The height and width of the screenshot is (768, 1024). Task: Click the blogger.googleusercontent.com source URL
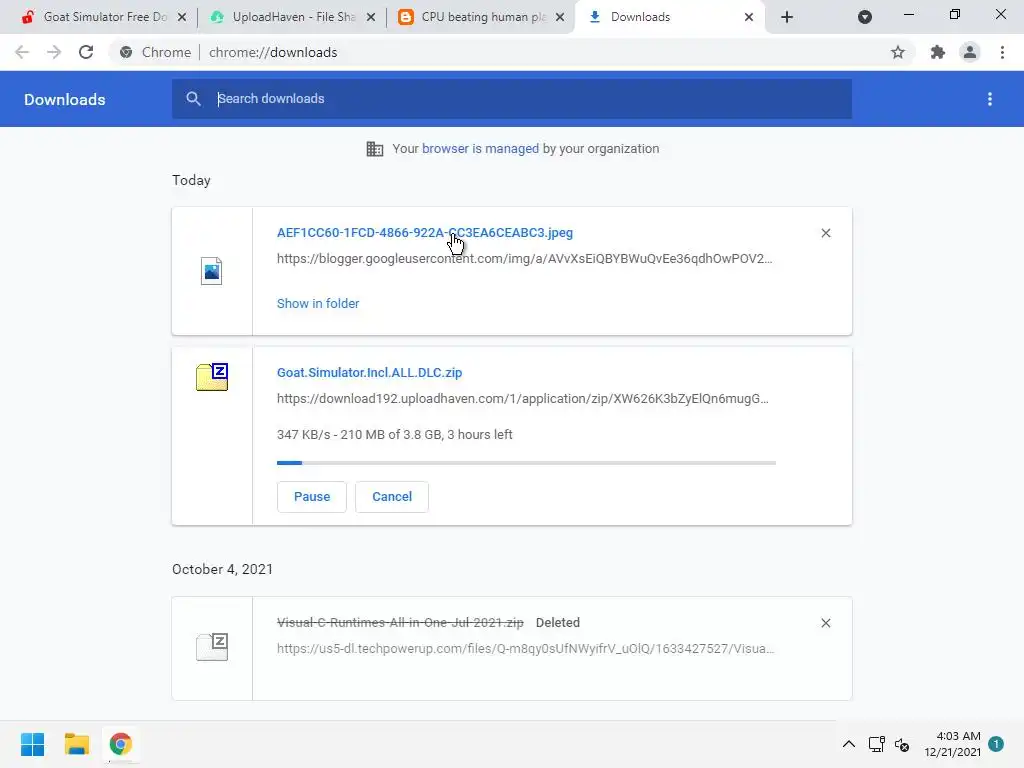click(524, 259)
